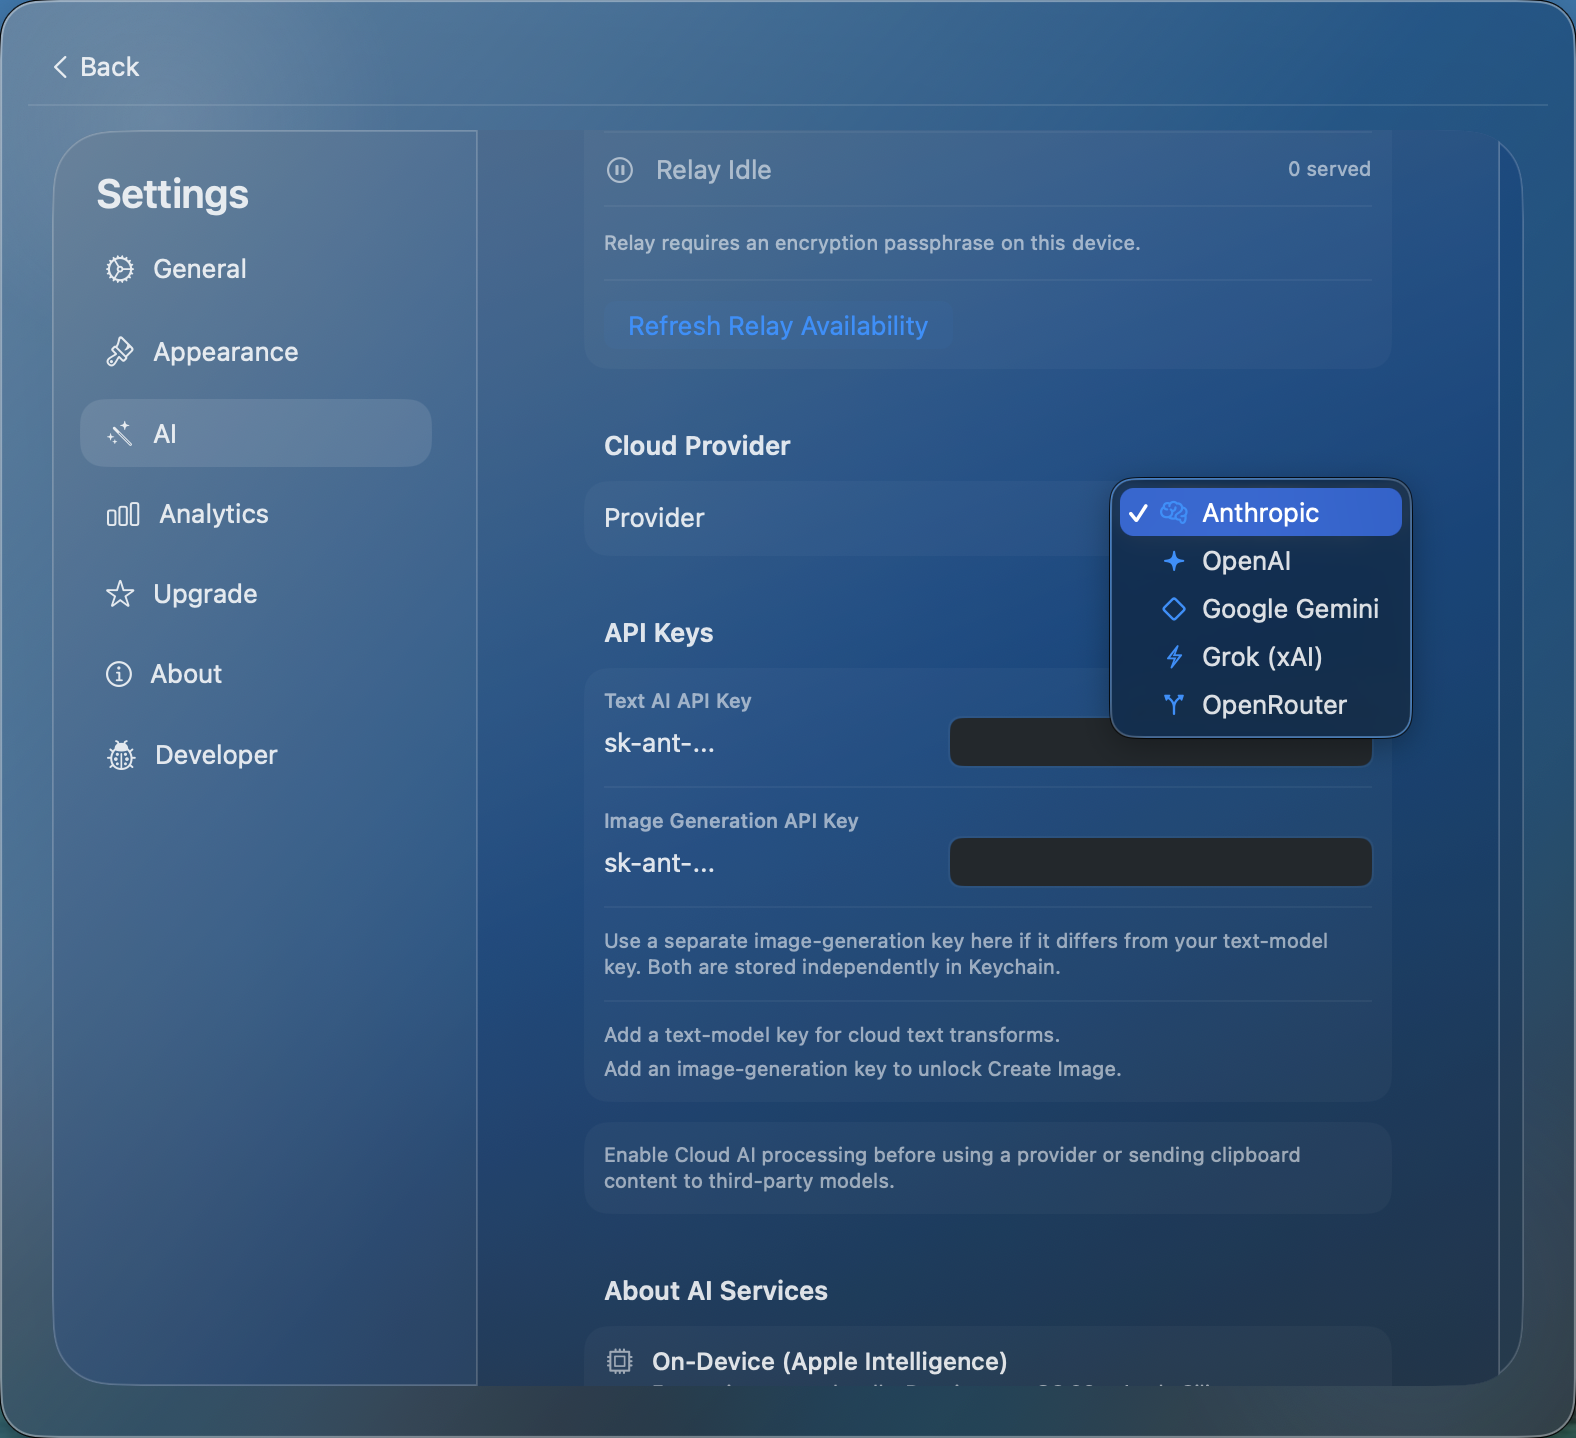Click the OpenRouter fork icon

1174,705
